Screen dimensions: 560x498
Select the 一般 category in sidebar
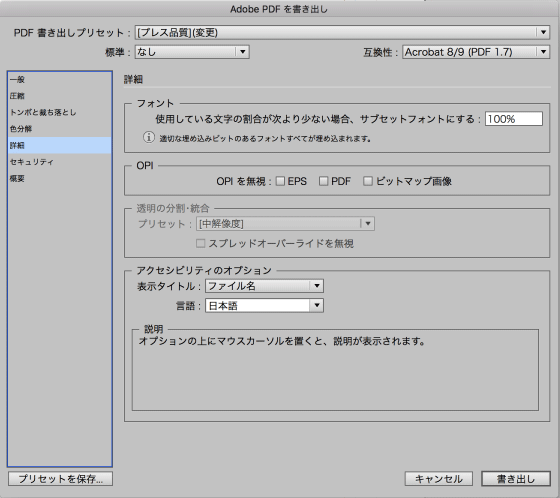point(60,80)
